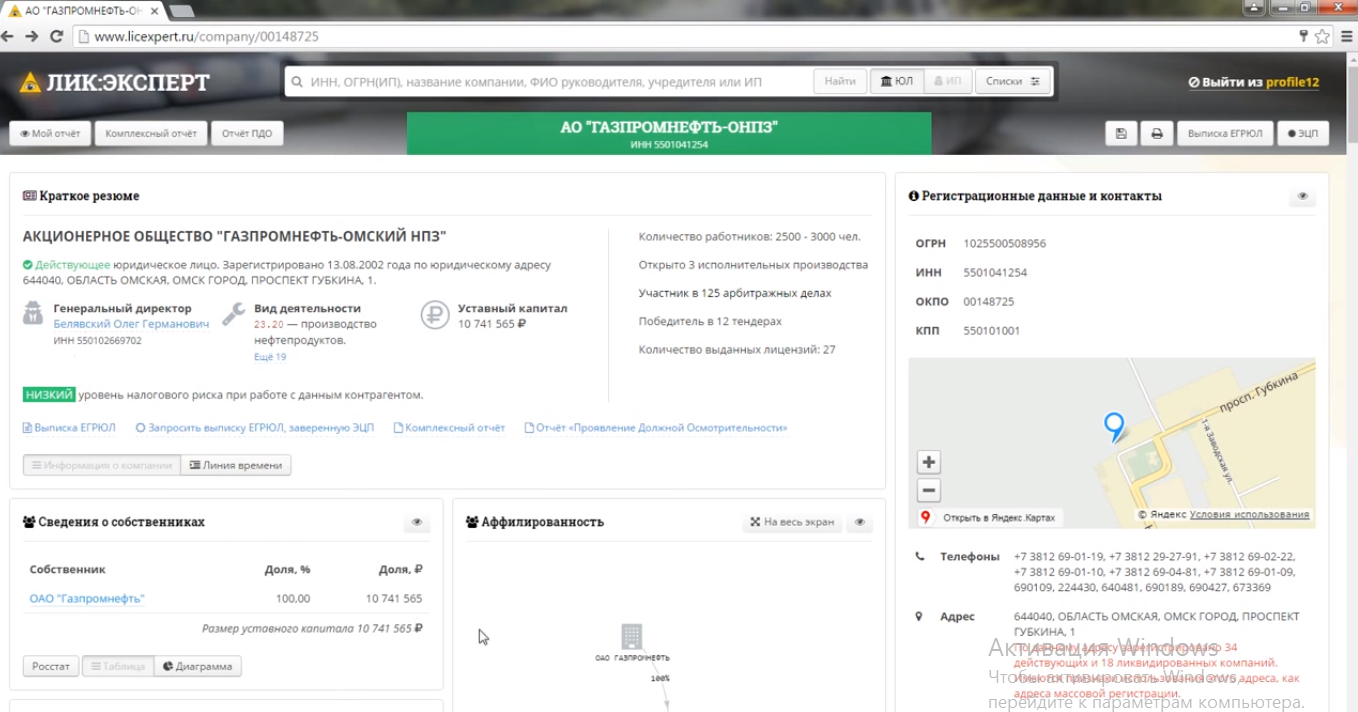The height and width of the screenshot is (712, 1358).
Task: Switch to Линия времени tab
Action: [x=236, y=465]
